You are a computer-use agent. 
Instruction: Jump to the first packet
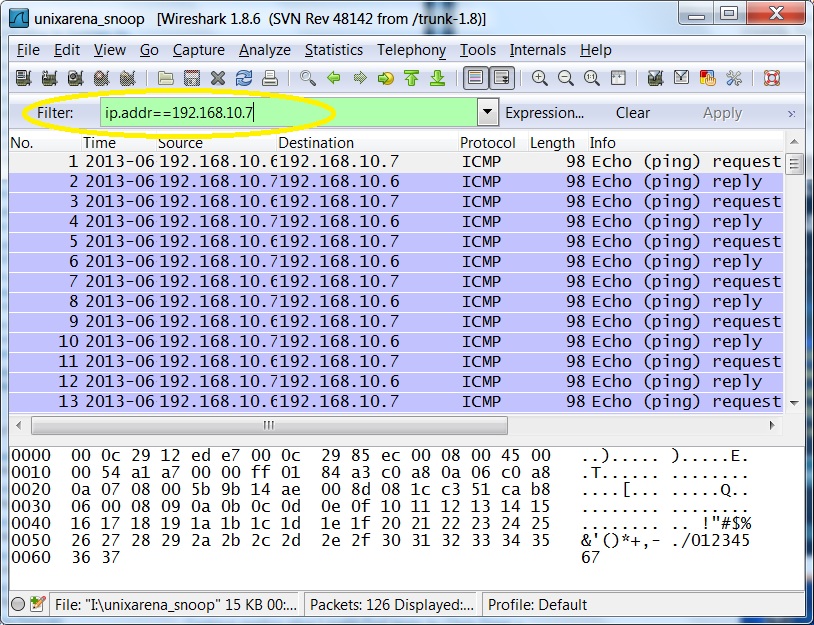coord(412,78)
